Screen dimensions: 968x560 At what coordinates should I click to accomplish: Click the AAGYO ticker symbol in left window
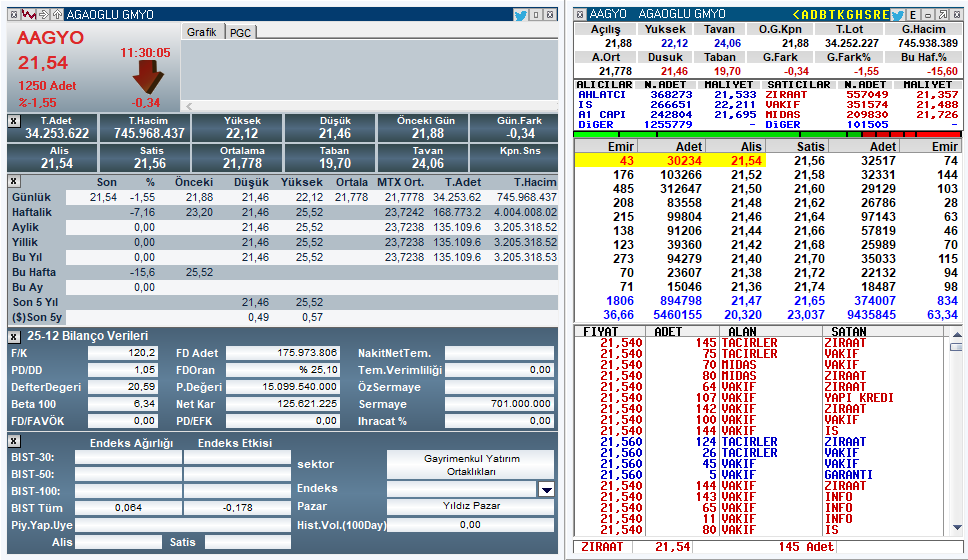tap(50, 38)
